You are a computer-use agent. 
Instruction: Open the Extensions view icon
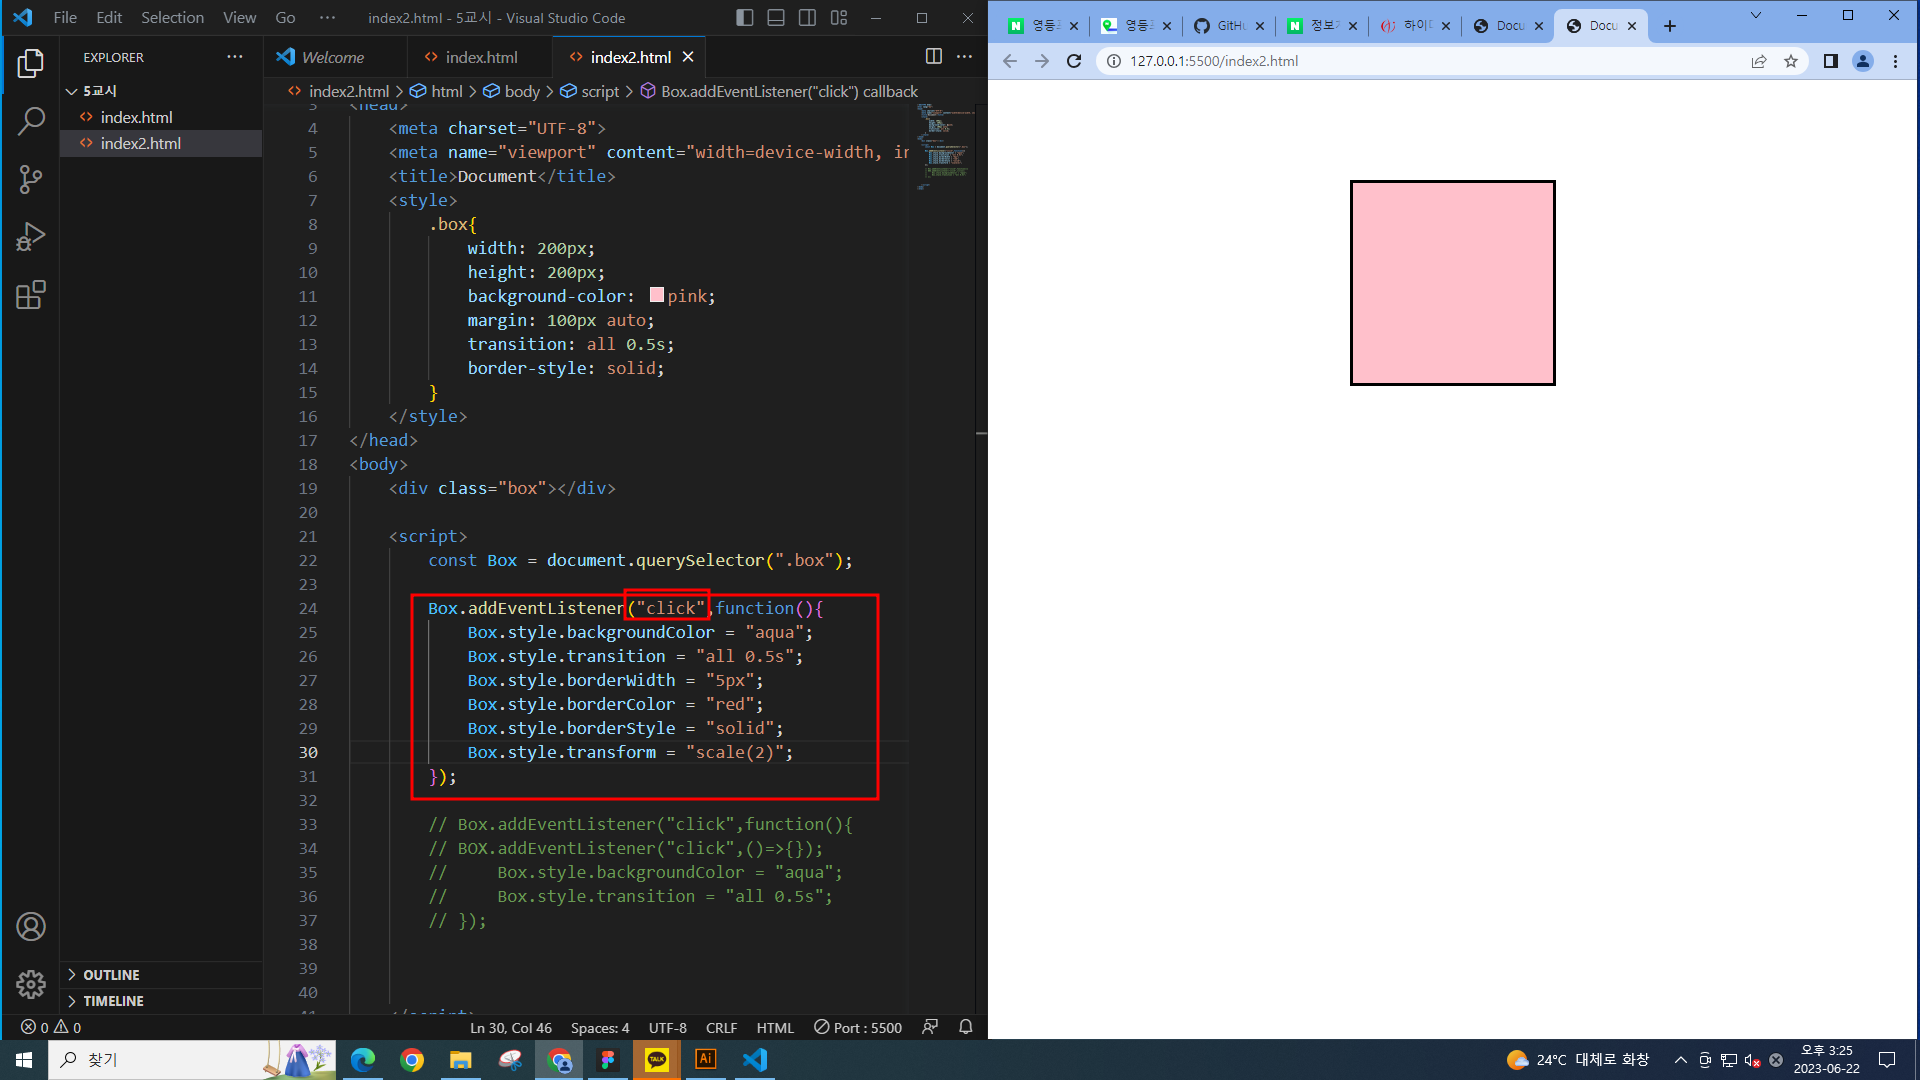[x=31, y=295]
